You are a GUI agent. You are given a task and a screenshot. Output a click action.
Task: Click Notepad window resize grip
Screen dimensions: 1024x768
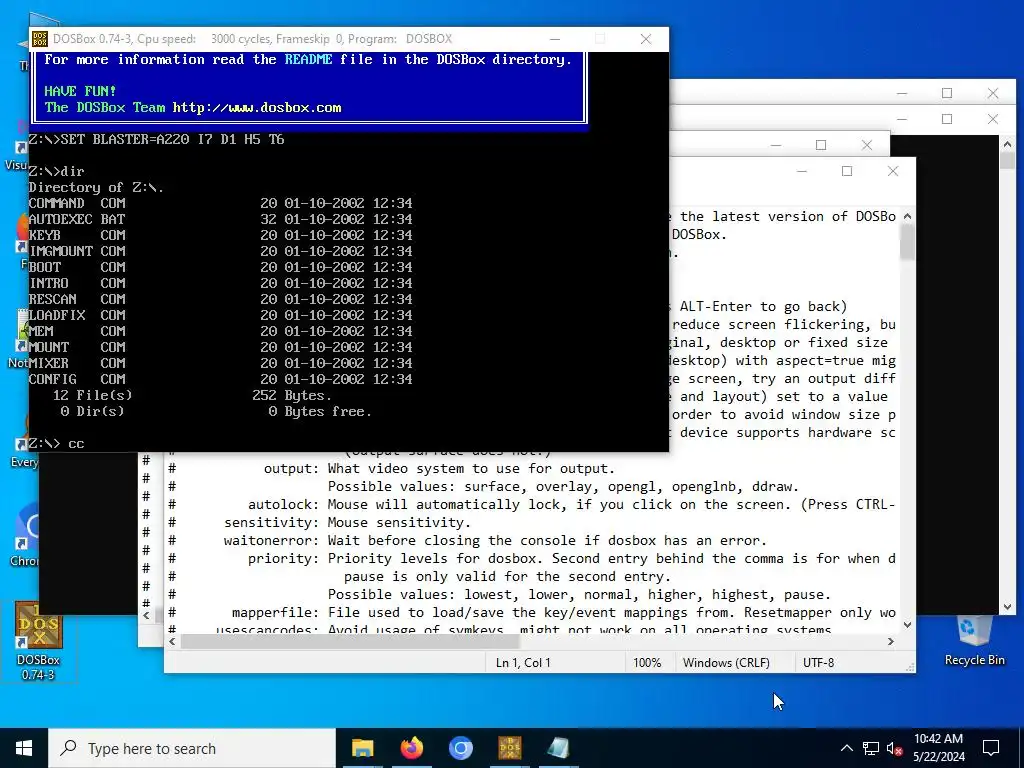pos(910,667)
